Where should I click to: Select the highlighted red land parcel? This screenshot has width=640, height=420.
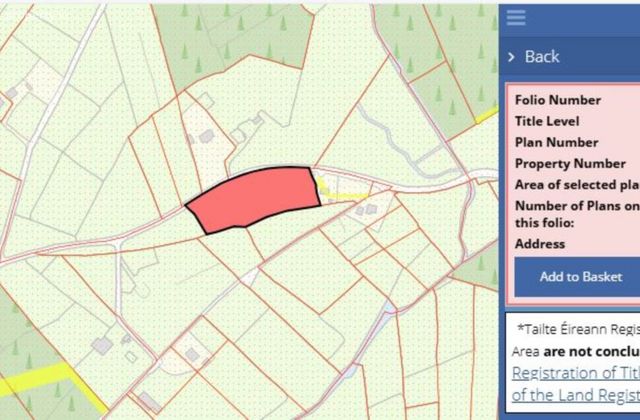[x=255, y=198]
